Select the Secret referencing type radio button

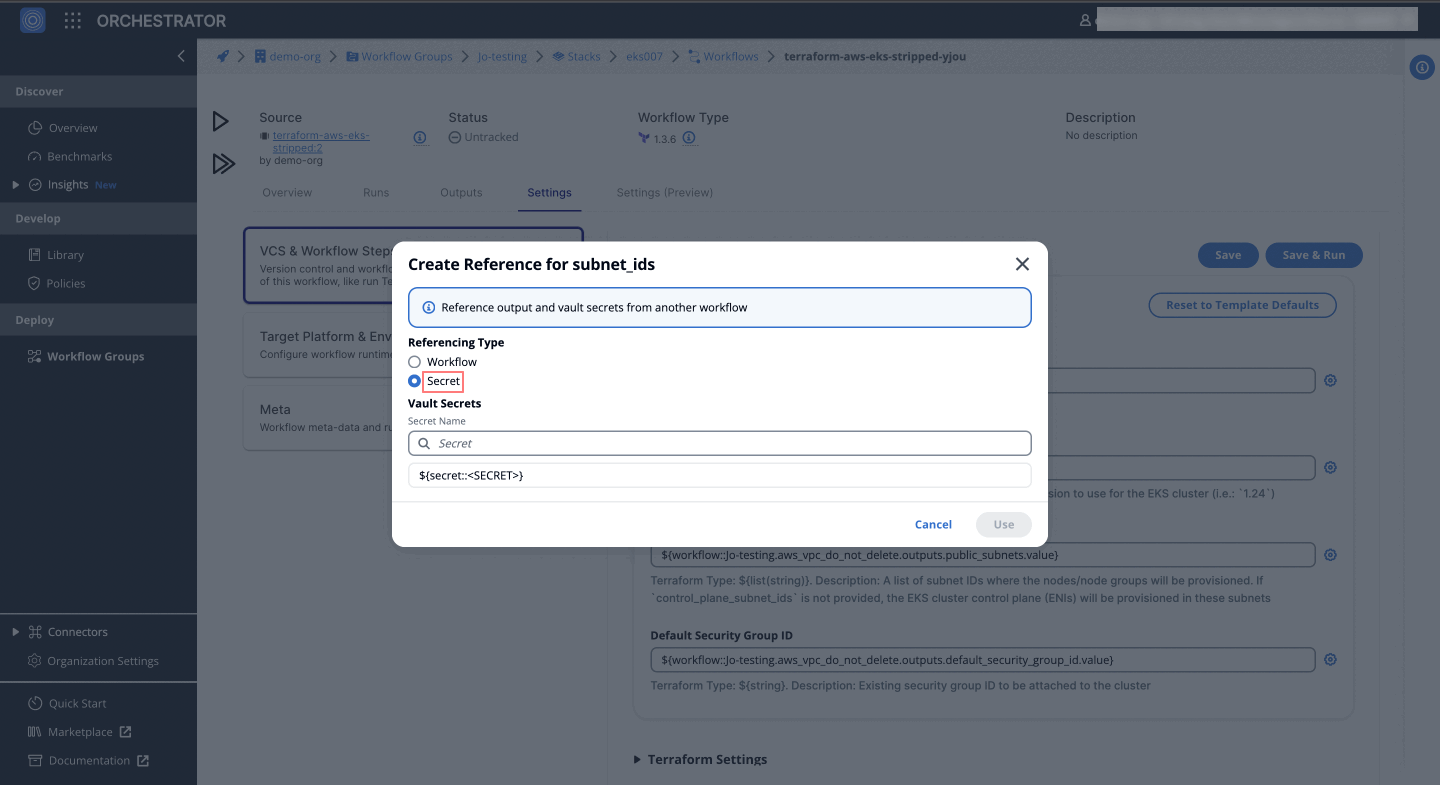pyautogui.click(x=415, y=381)
